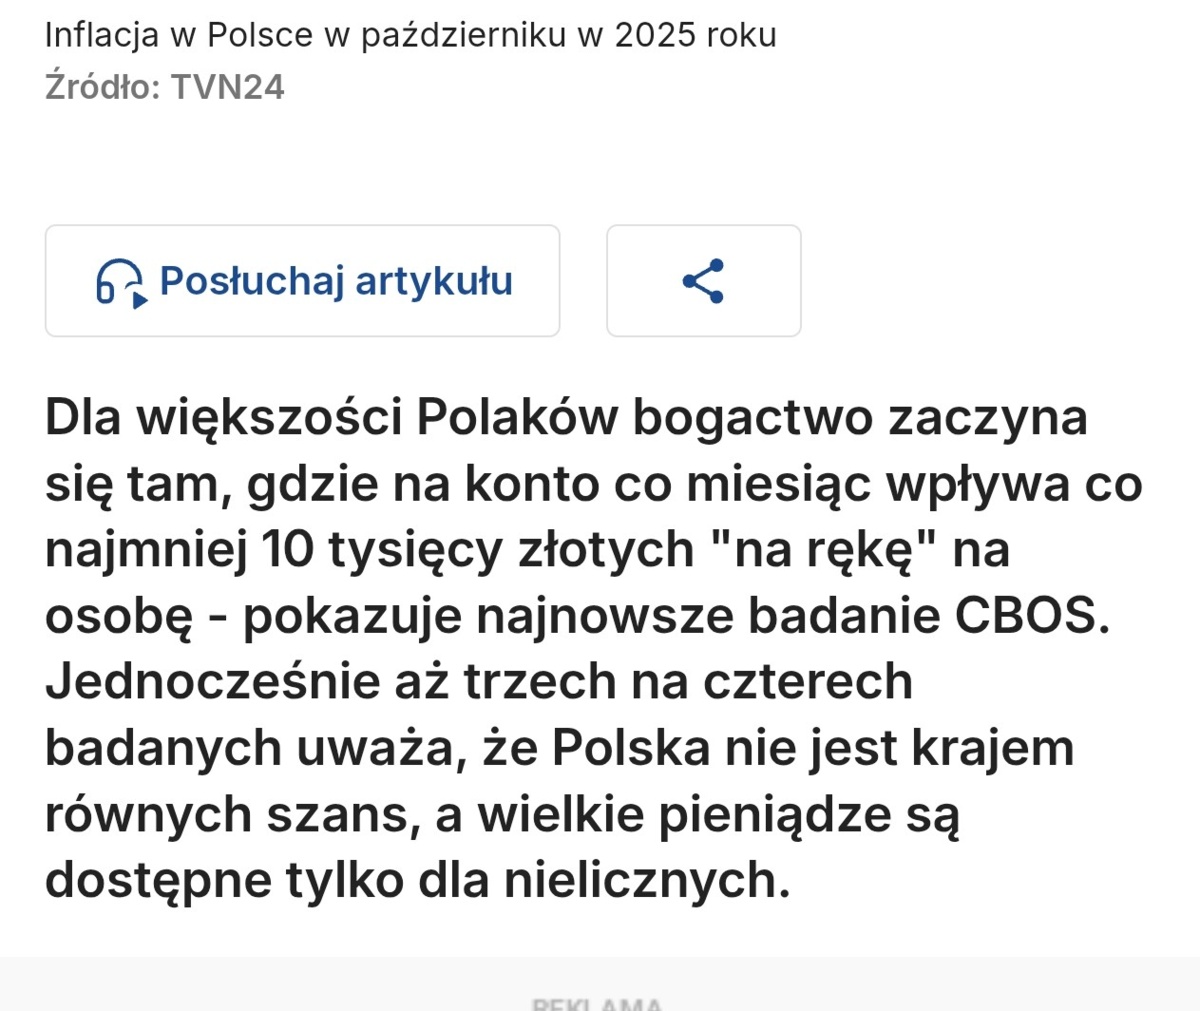This screenshot has height=1011, width=1200.
Task: Click the first line starting "Dla większości Polaków"
Action: pyautogui.click(x=566, y=417)
